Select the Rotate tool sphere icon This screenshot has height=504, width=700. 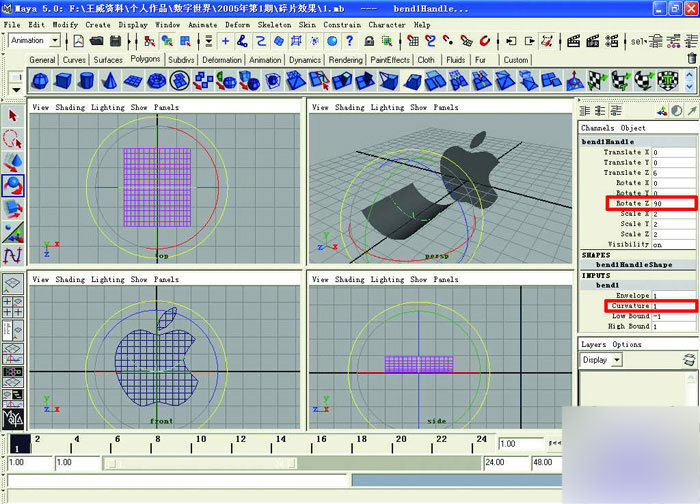click(x=12, y=185)
